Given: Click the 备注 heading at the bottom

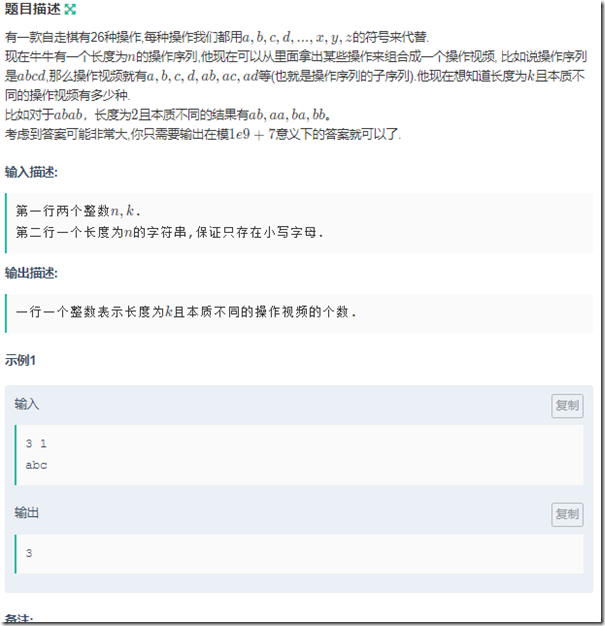Looking at the screenshot, I should pyautogui.click(x=19, y=620).
